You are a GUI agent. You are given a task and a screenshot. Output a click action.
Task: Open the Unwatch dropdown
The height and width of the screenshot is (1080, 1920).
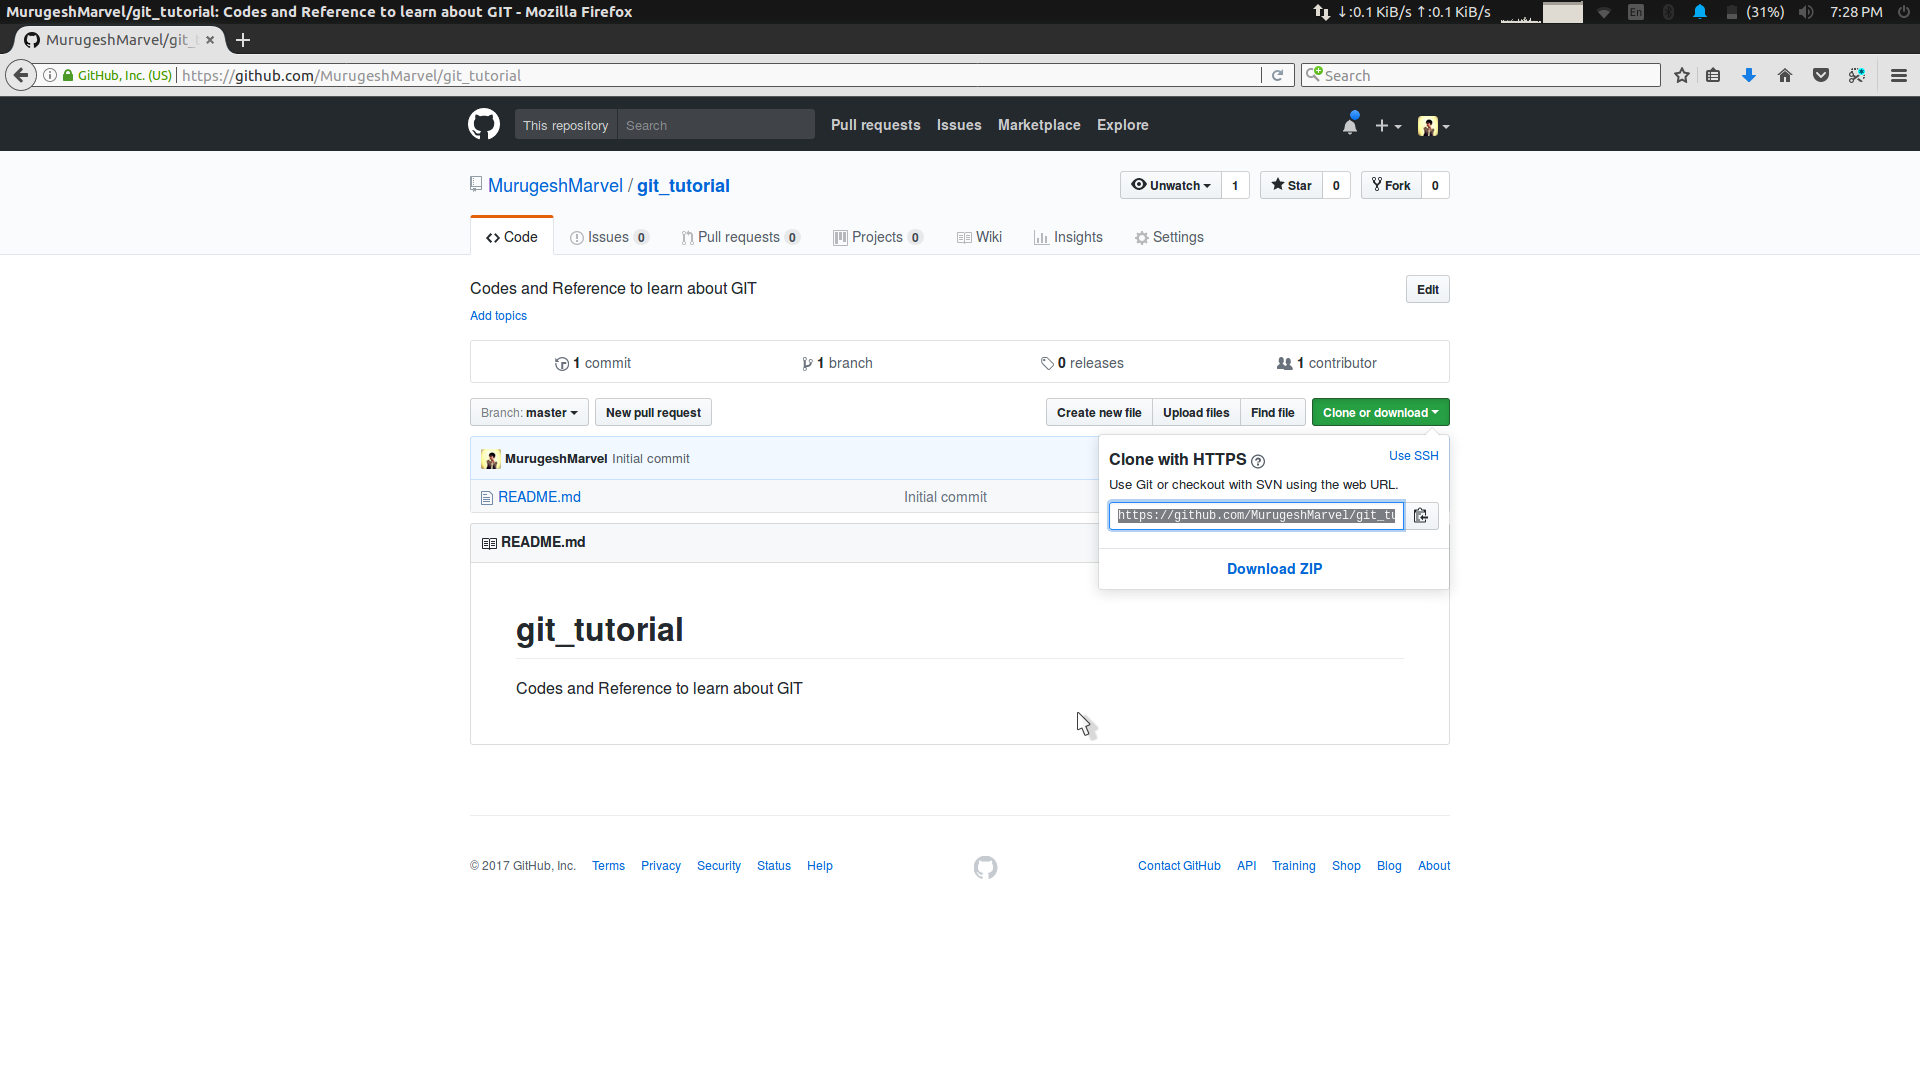pos(1171,185)
